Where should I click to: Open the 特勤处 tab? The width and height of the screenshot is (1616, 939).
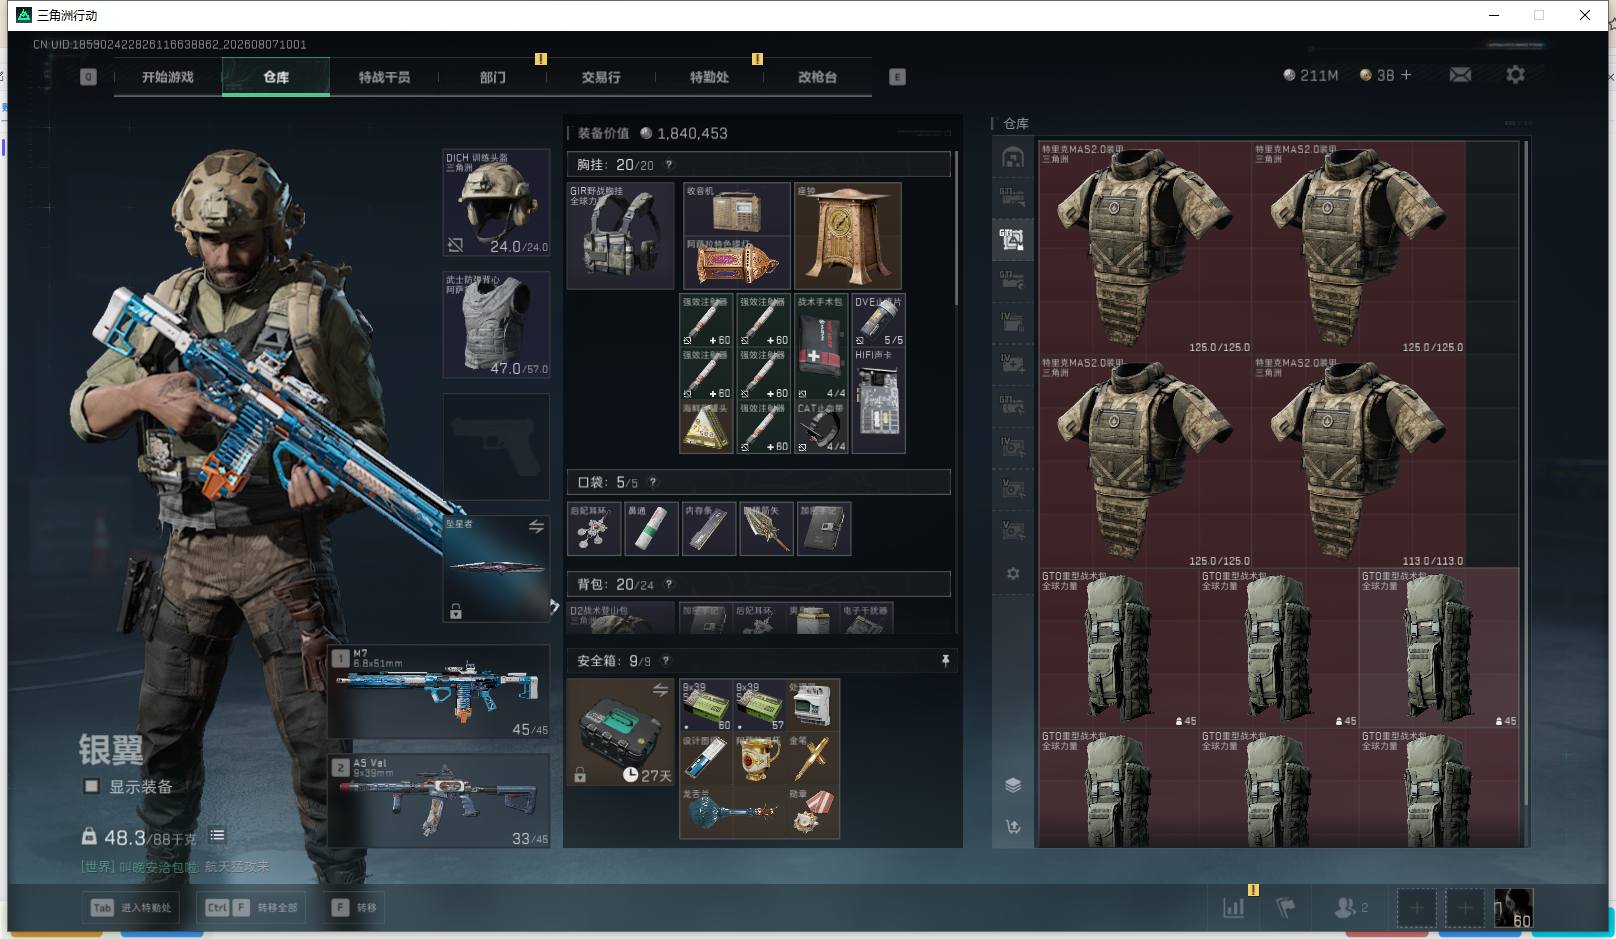[x=709, y=77]
